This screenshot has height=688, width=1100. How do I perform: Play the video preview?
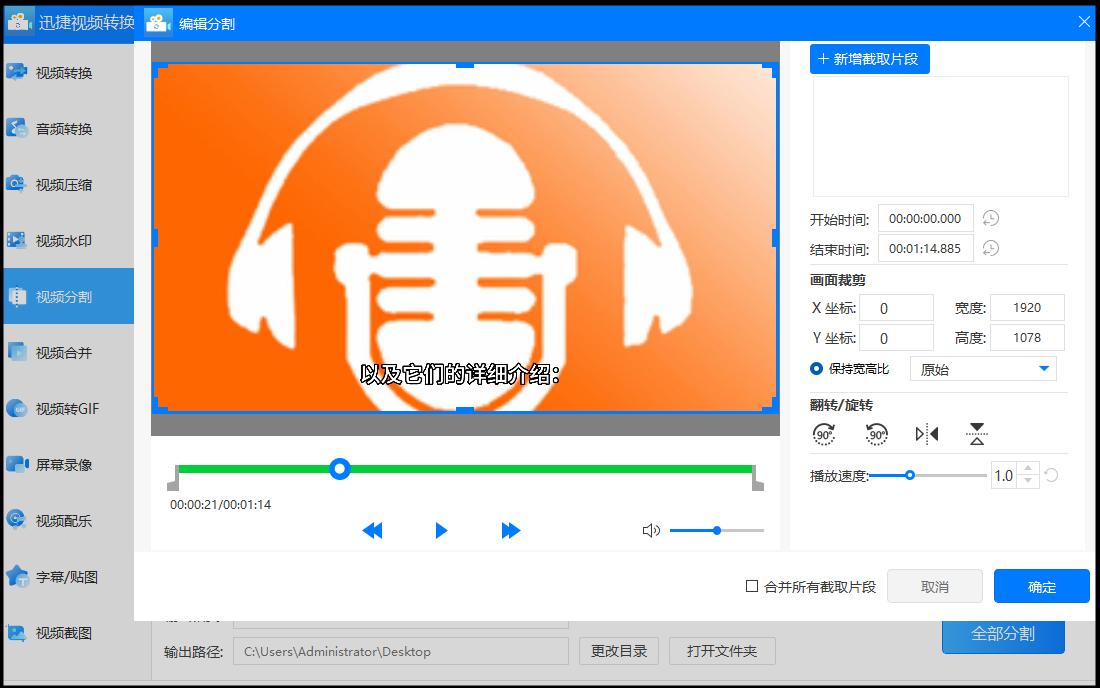pyautogui.click(x=441, y=530)
